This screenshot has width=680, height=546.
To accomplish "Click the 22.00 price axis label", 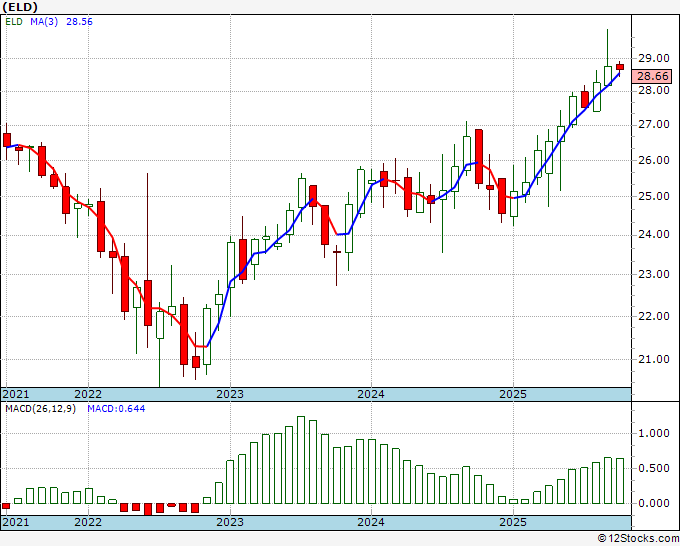I will coord(654,316).
